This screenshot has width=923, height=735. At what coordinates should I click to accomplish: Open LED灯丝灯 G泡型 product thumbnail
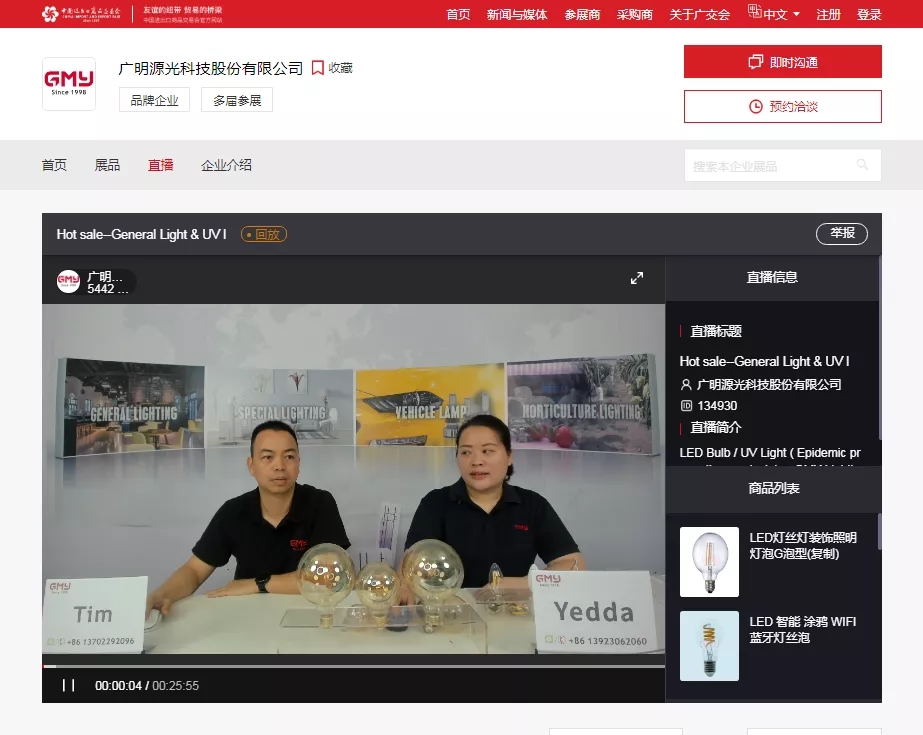[x=709, y=562]
